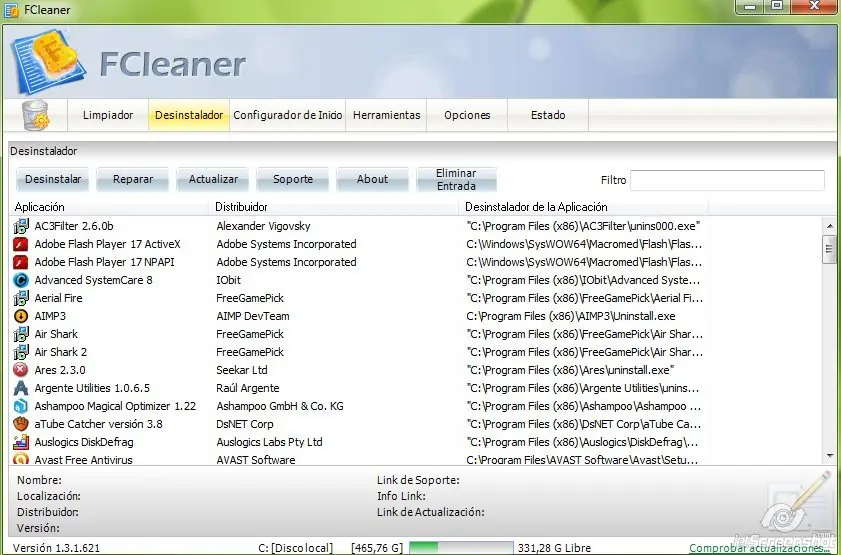Go to the Herramientas tab
The width and height of the screenshot is (841, 555).
(386, 115)
